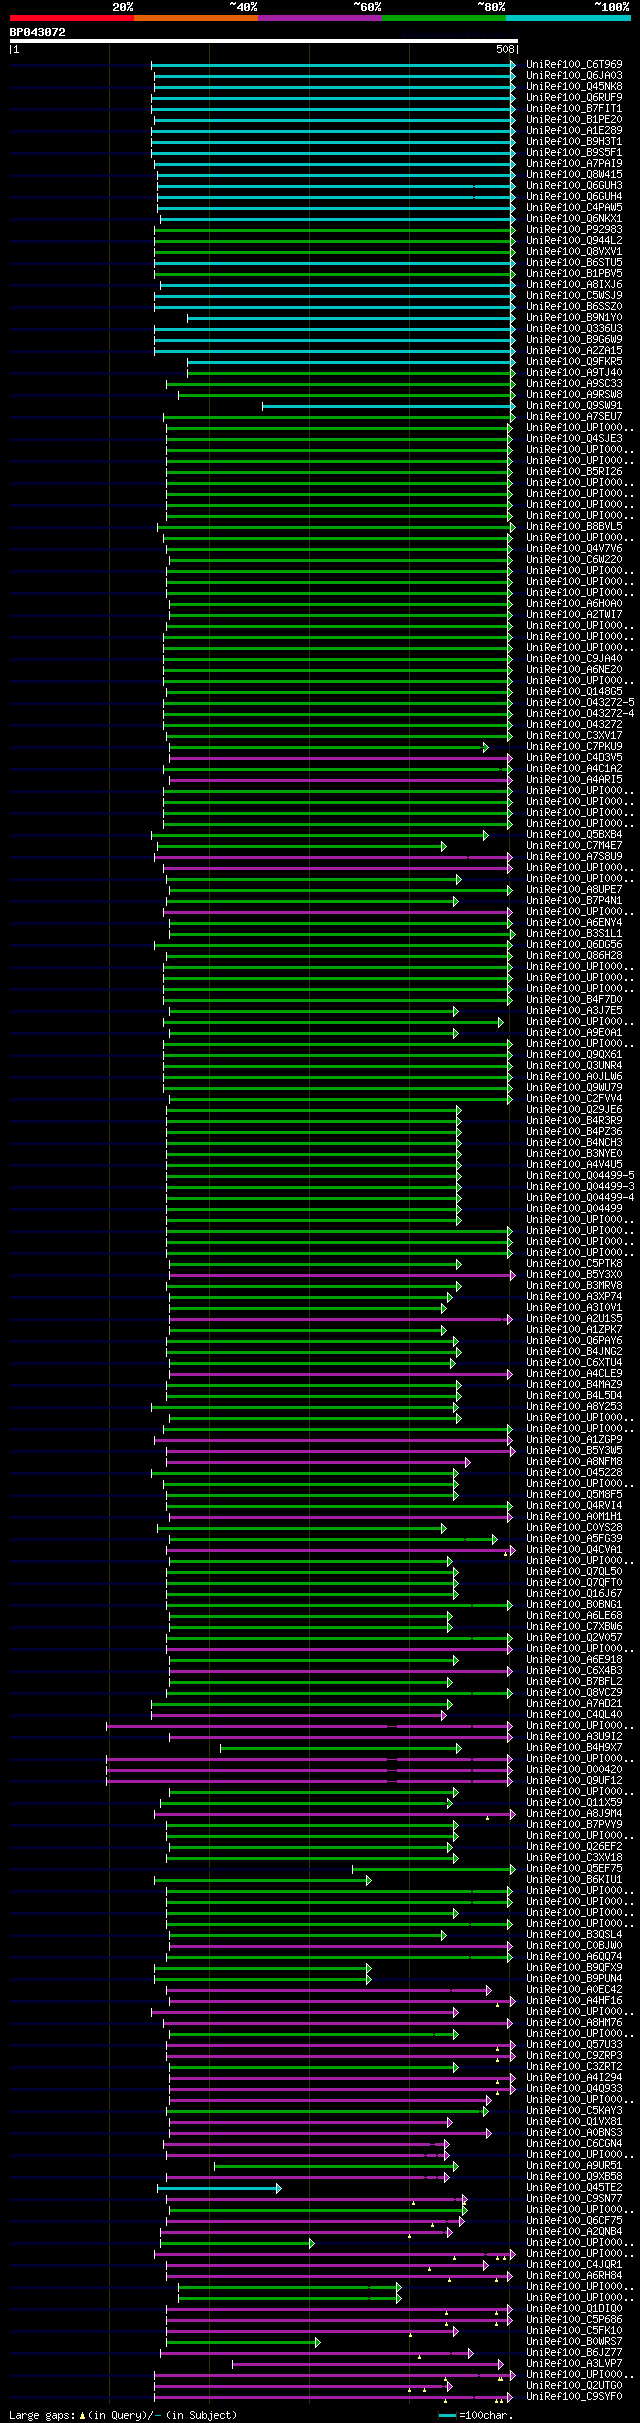Screen dimensions: 640x2423
Task: Select hit label UniRef100_Q5BXB4
Action: [x=574, y=835]
